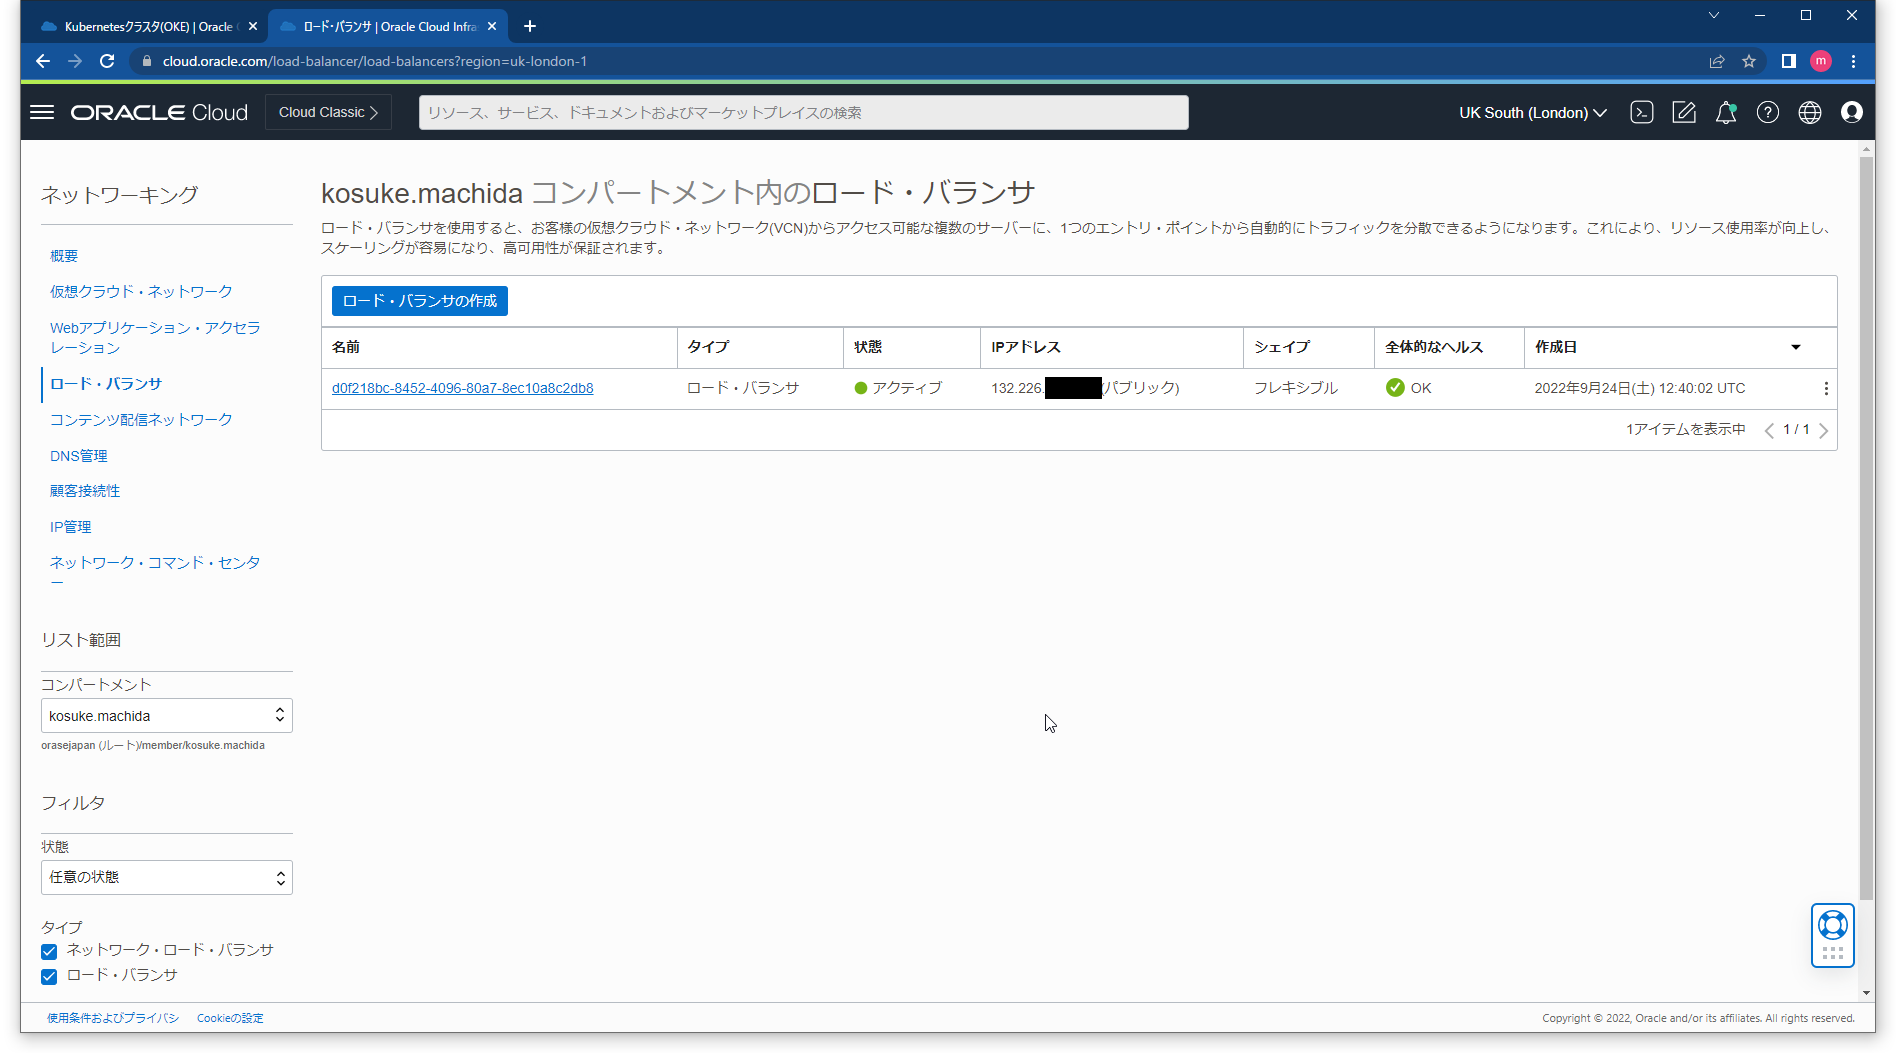Open the Cloud Shell terminal icon
Viewport: 1896px width, 1053px height.
click(x=1641, y=112)
